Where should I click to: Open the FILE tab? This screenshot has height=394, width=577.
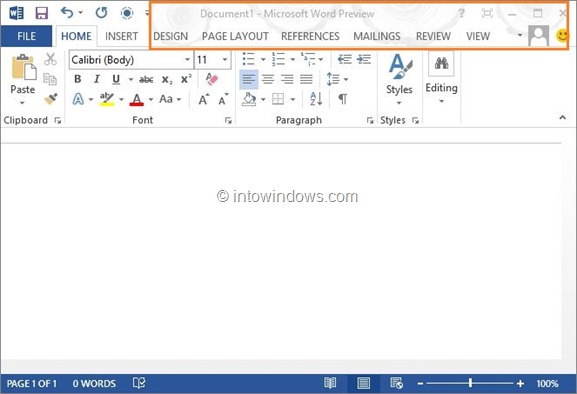point(26,36)
